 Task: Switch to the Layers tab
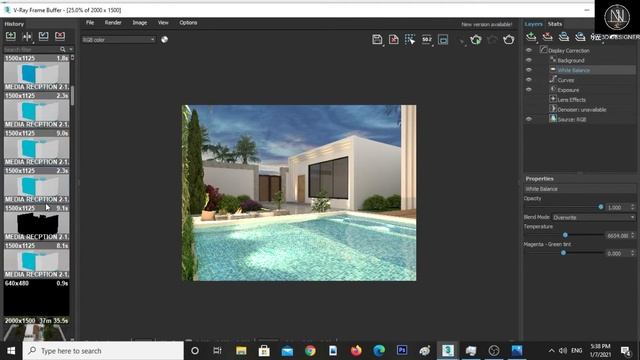(x=533, y=24)
